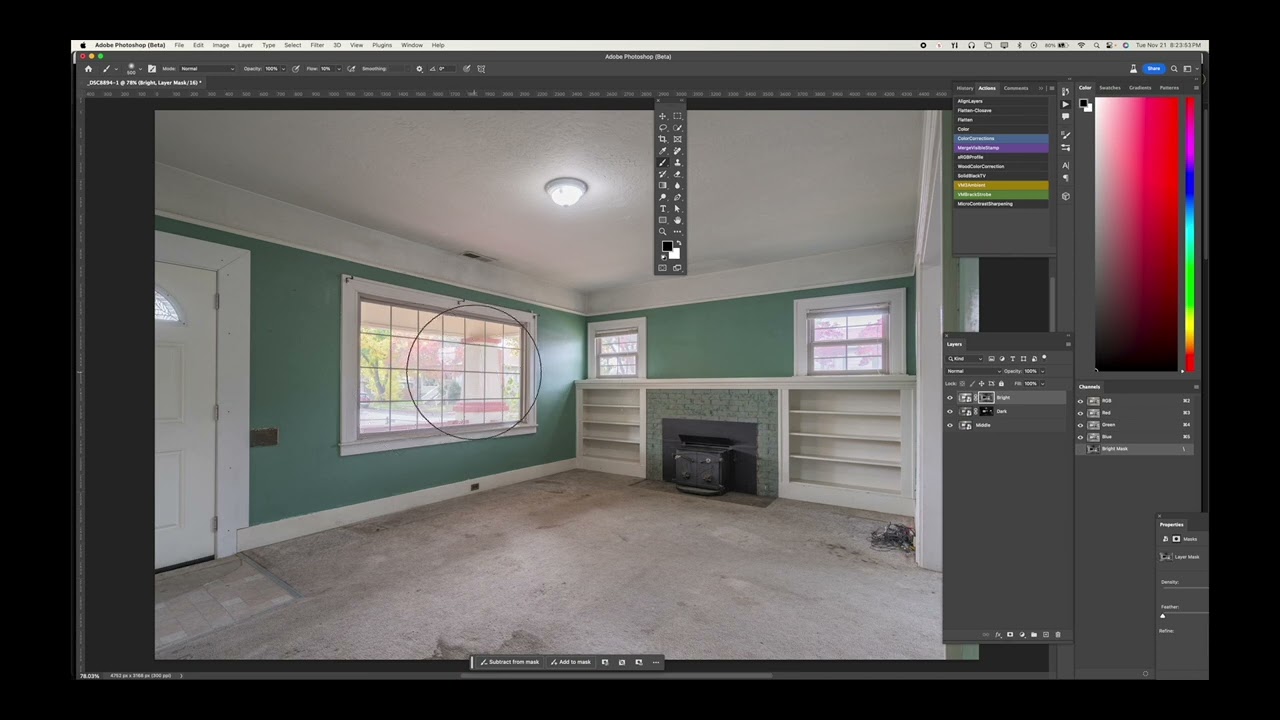The width and height of the screenshot is (1280, 720).
Task: Switch to the Swatches tab
Action: click(x=1110, y=88)
